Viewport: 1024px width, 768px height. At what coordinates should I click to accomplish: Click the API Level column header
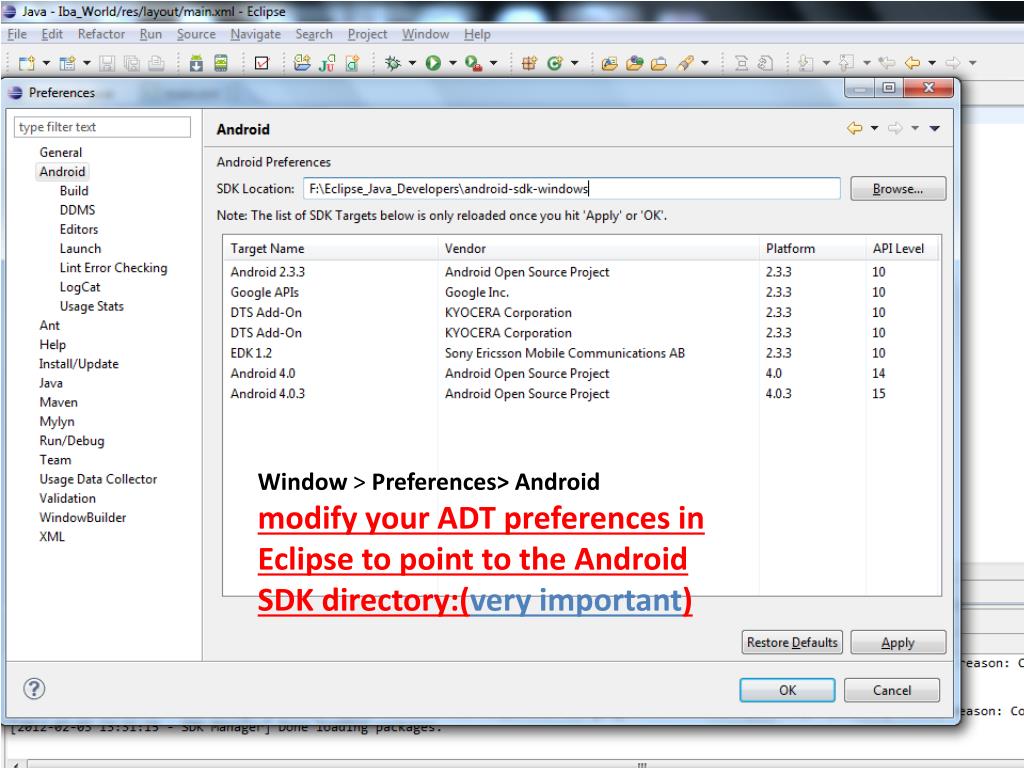pyautogui.click(x=901, y=248)
